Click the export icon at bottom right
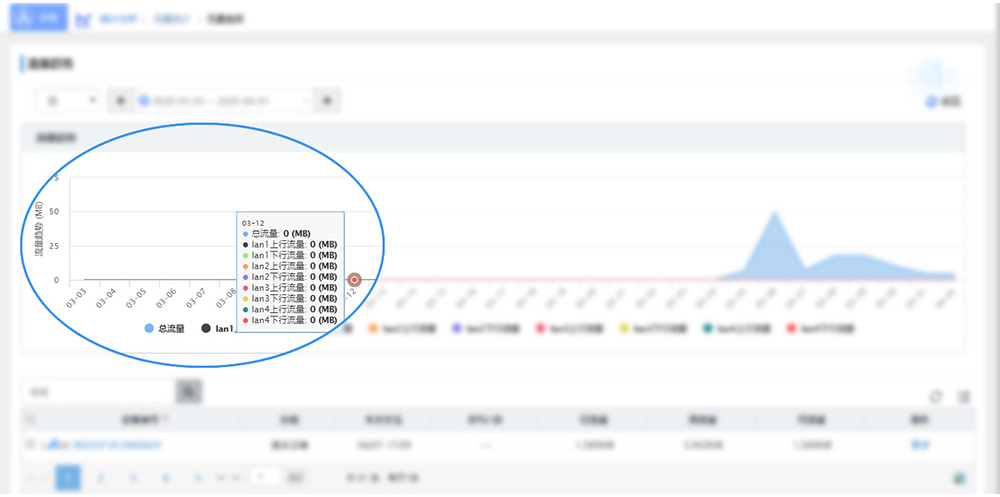Screen dimensions: 1000x497 tap(961, 478)
